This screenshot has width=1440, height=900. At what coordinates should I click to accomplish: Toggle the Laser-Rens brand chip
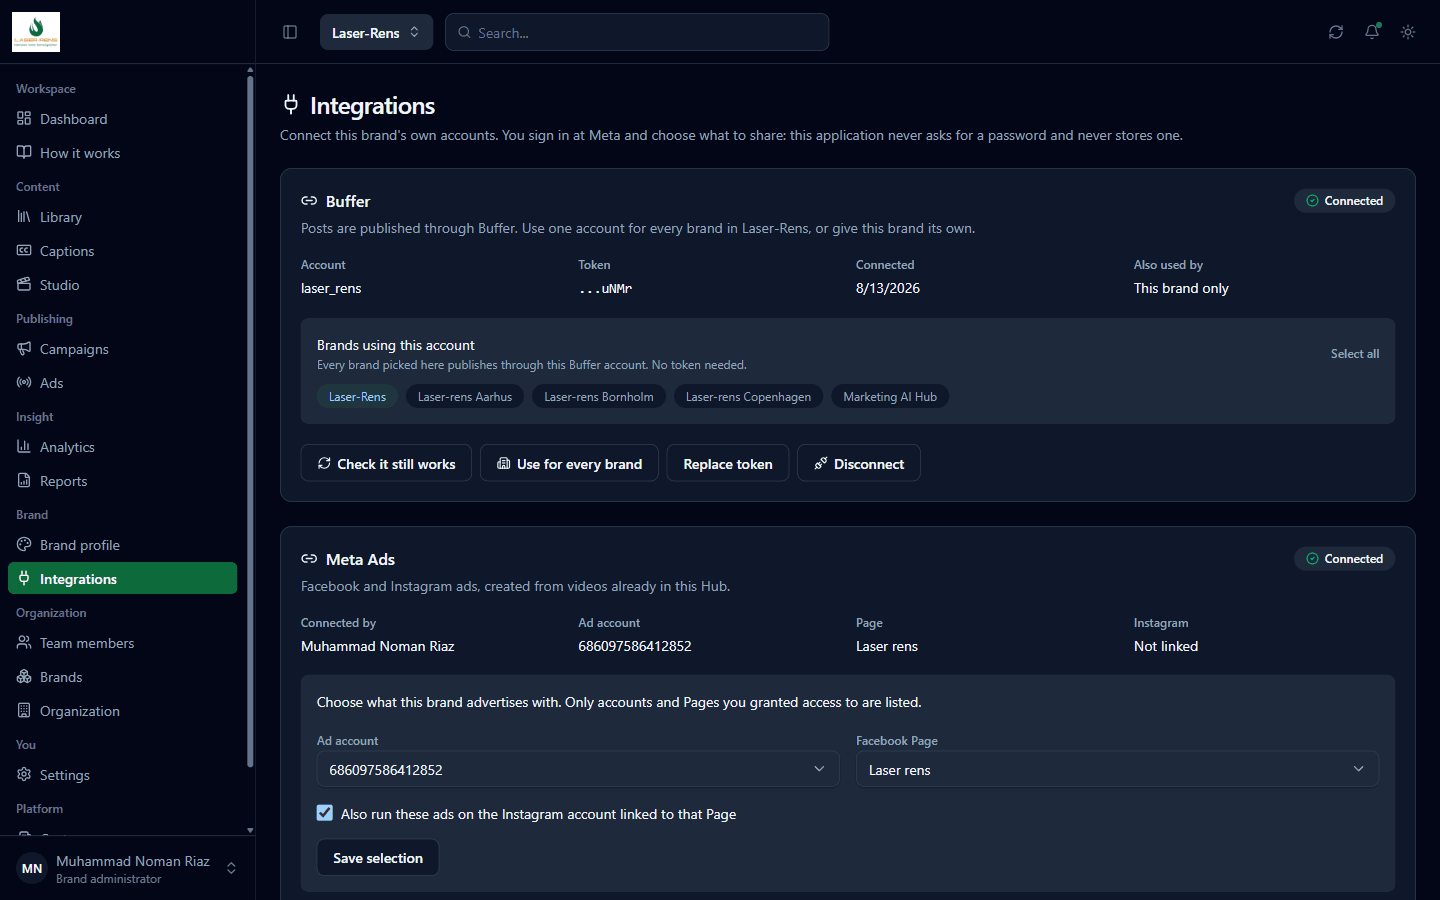(357, 397)
